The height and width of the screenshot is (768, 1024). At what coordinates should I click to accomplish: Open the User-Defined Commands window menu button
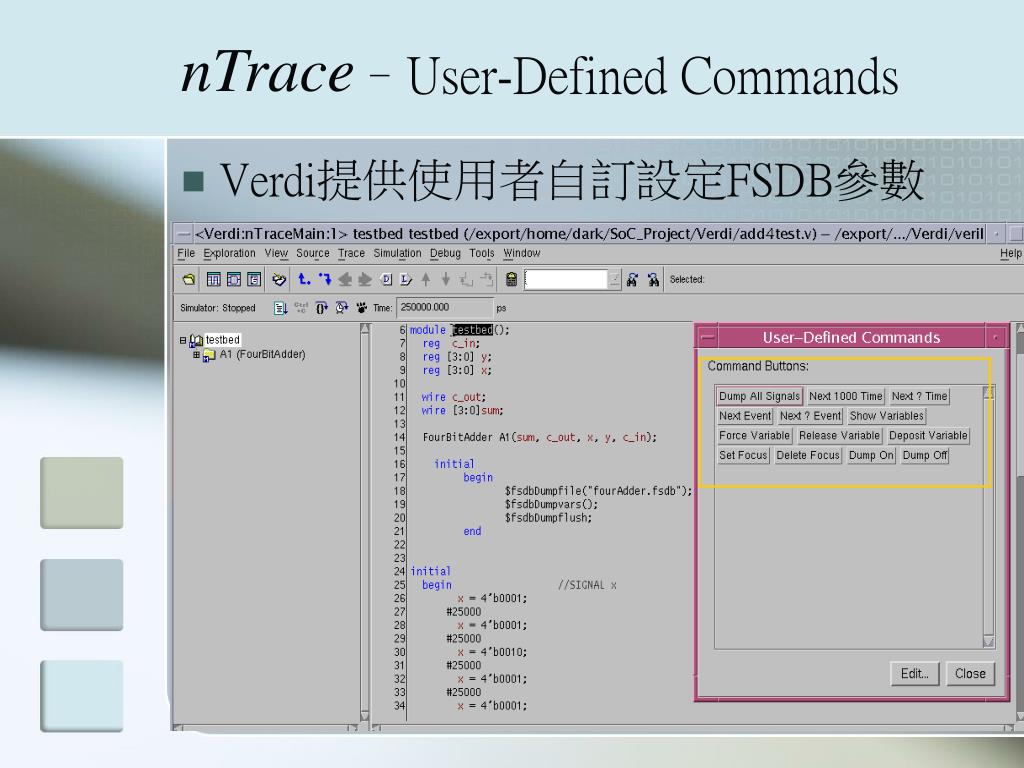708,338
